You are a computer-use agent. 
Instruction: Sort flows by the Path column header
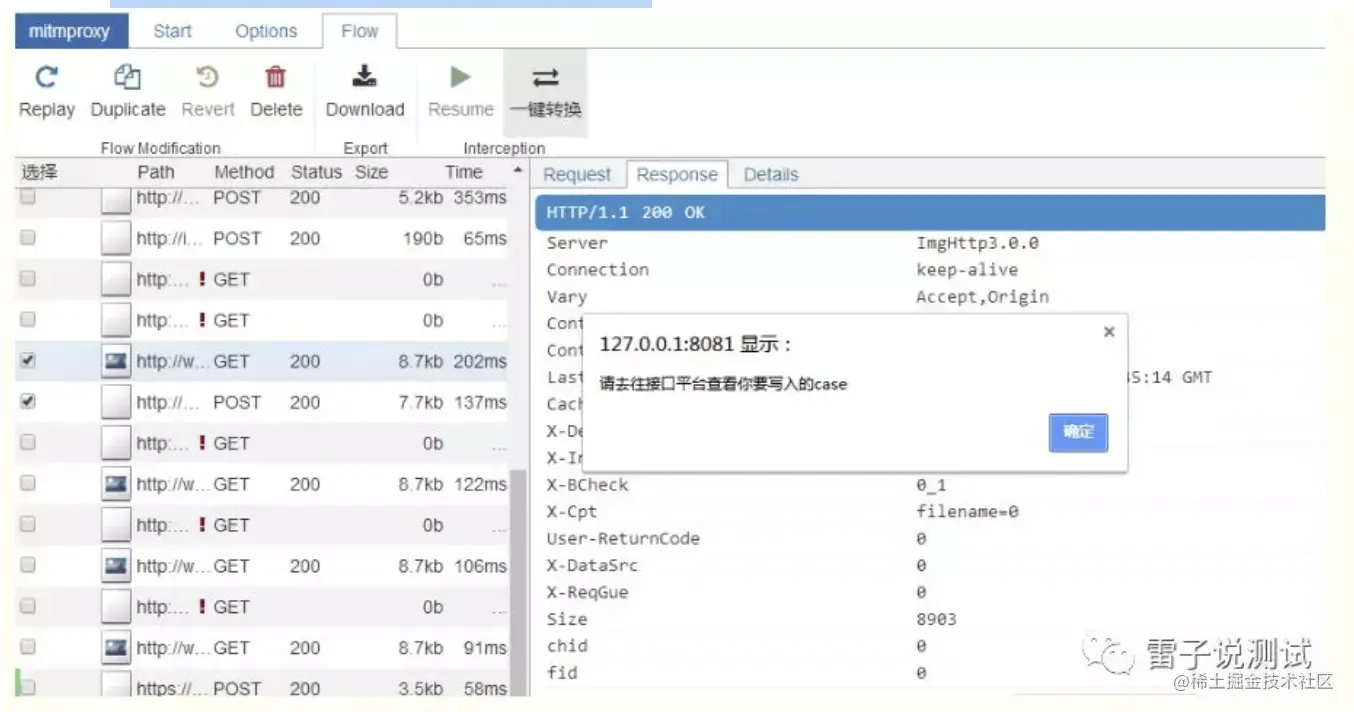156,172
